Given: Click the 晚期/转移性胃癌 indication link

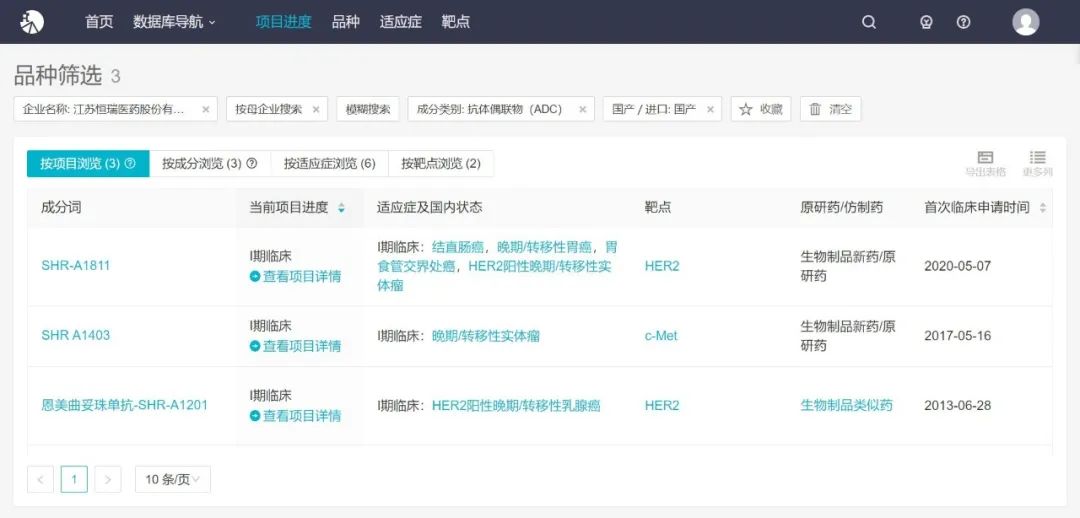Looking at the screenshot, I should 543,247.
